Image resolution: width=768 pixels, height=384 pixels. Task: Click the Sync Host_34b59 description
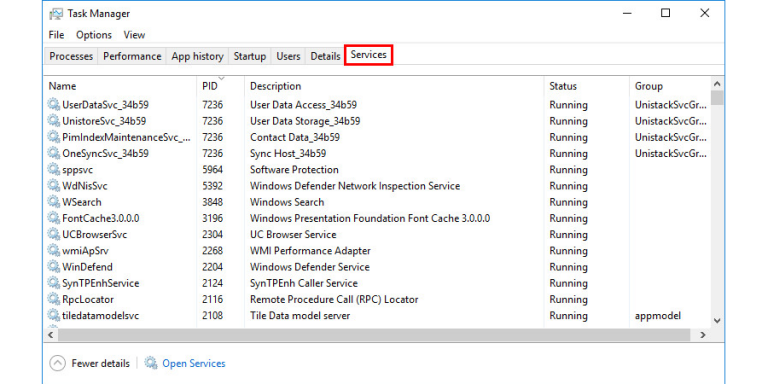pyautogui.click(x=288, y=153)
